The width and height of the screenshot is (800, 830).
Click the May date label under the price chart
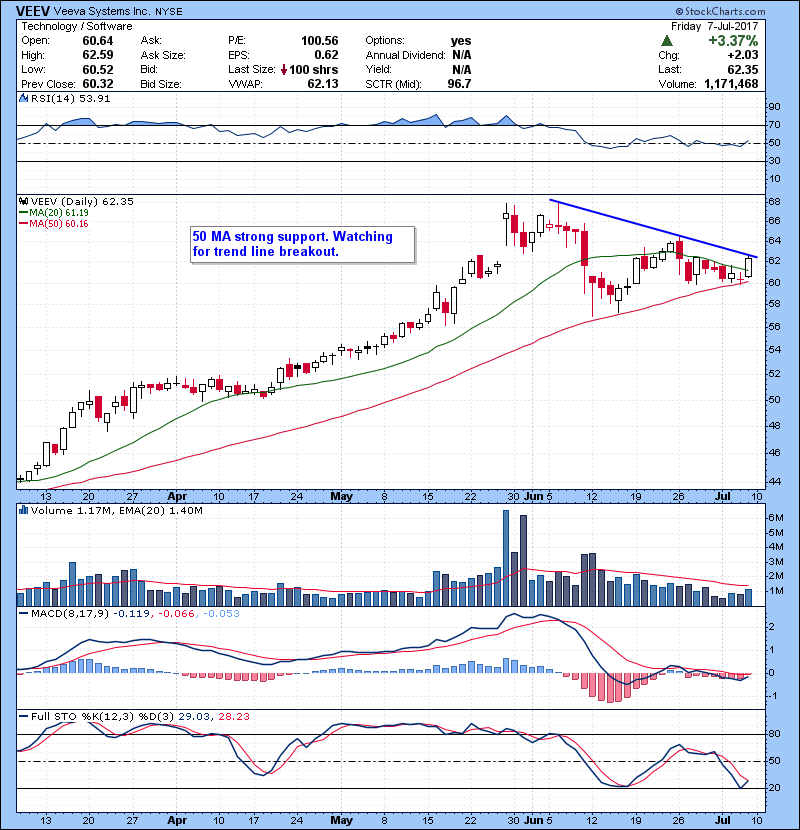[341, 497]
